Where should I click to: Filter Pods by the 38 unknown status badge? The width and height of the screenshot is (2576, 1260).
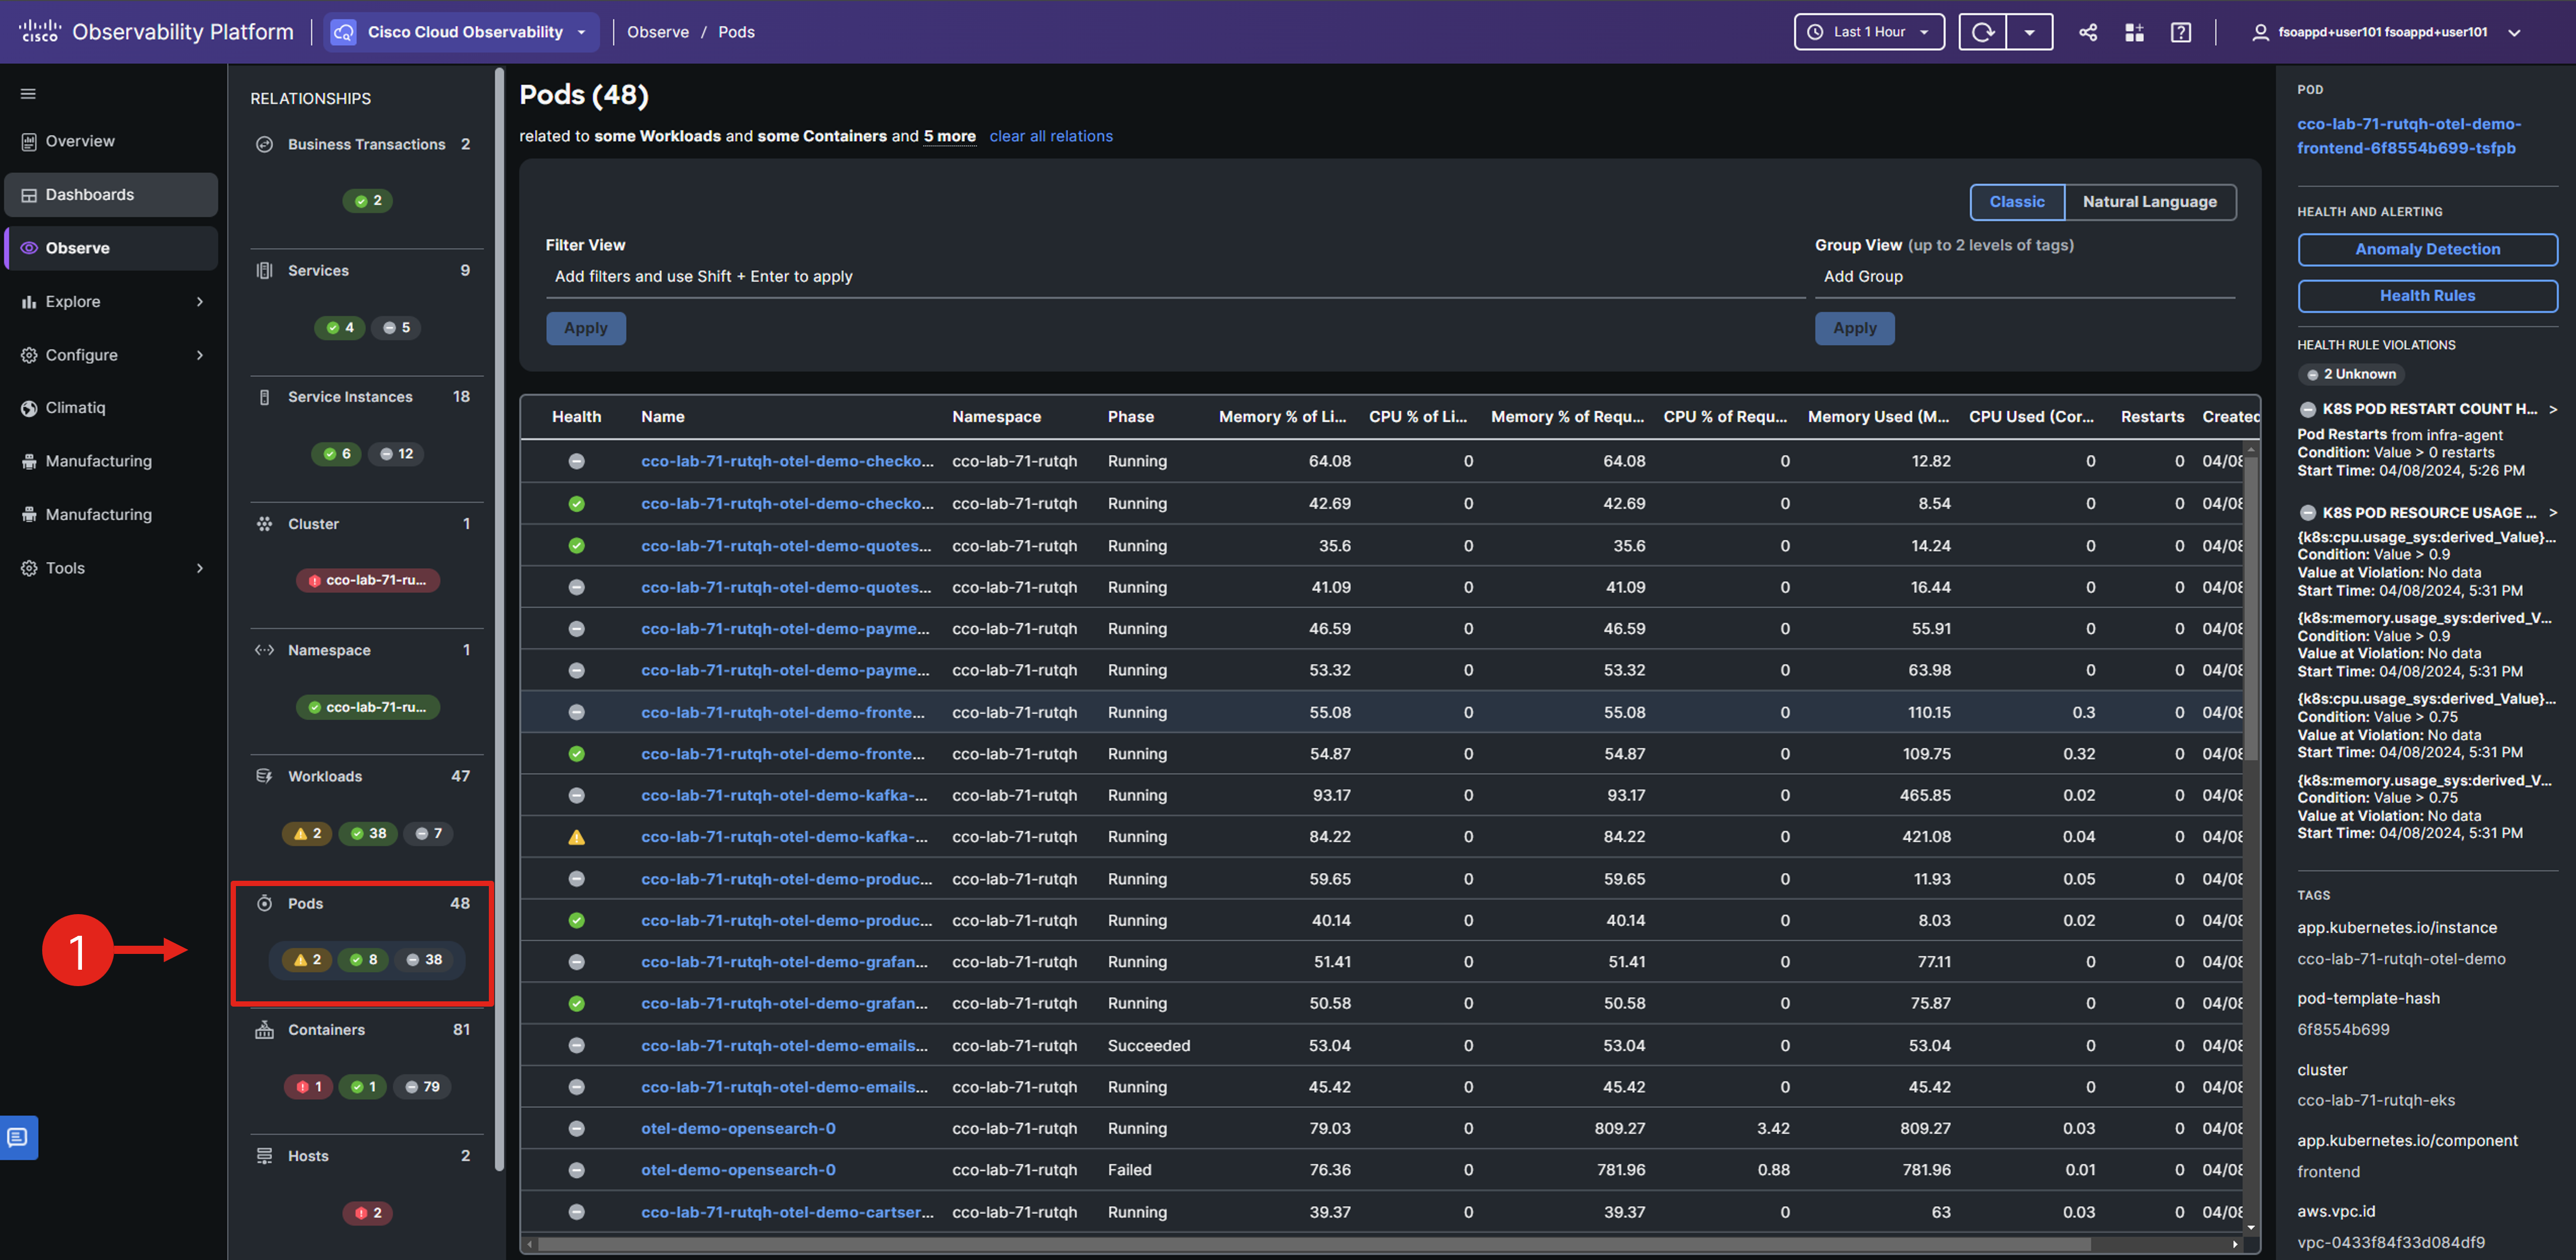coord(424,959)
